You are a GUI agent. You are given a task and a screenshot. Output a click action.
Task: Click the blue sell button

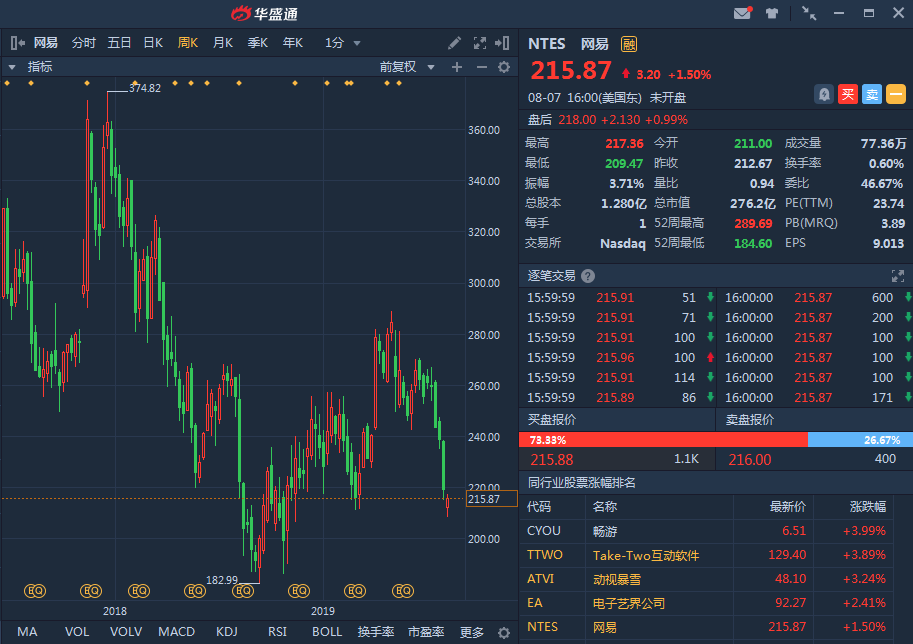[x=872, y=94]
